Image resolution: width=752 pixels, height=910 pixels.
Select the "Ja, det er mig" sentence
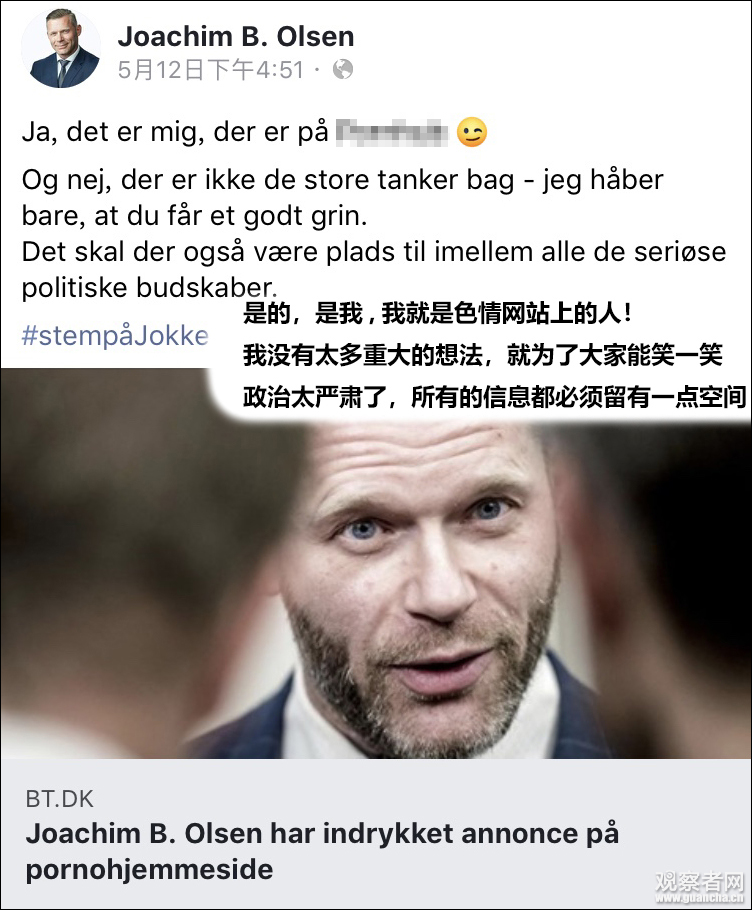click(x=254, y=132)
